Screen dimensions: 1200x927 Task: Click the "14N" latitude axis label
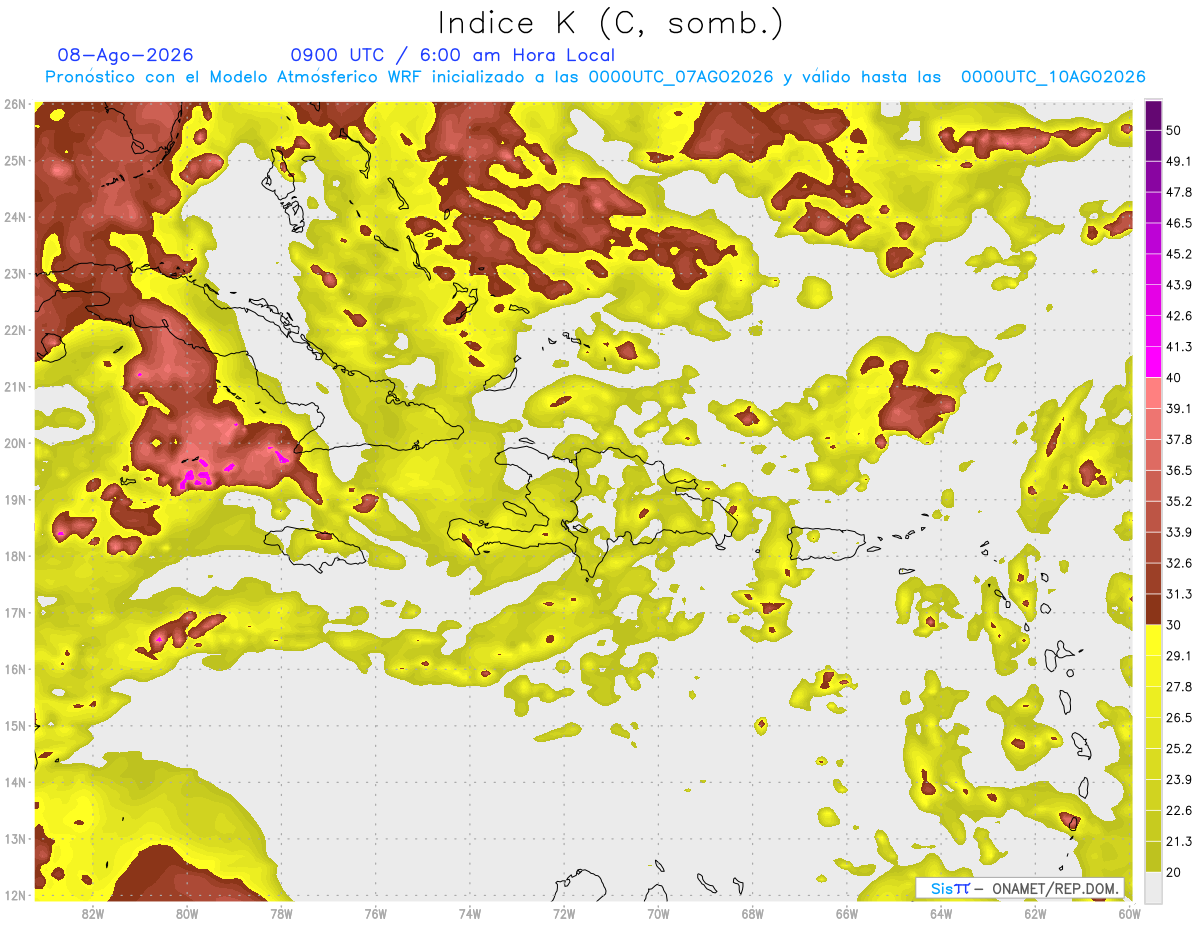[15, 782]
